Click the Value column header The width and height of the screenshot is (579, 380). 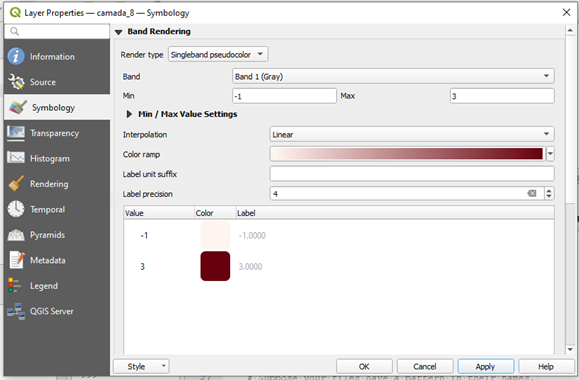159,213
